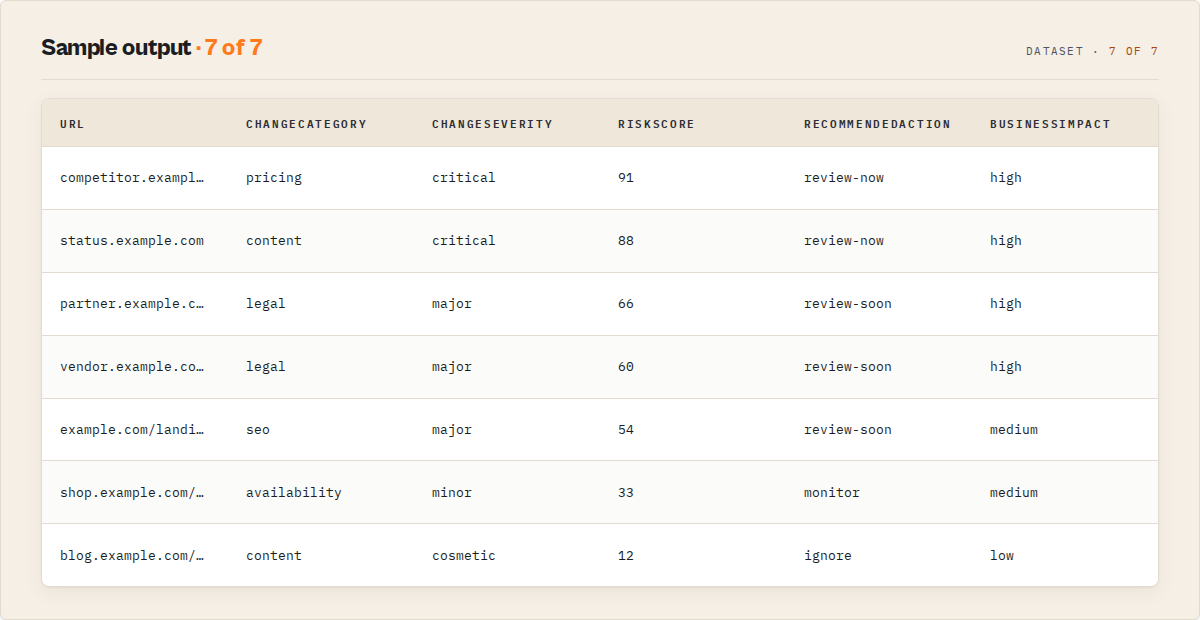
Task: Click the RECOMMENDEDACTION column header
Action: 877,124
